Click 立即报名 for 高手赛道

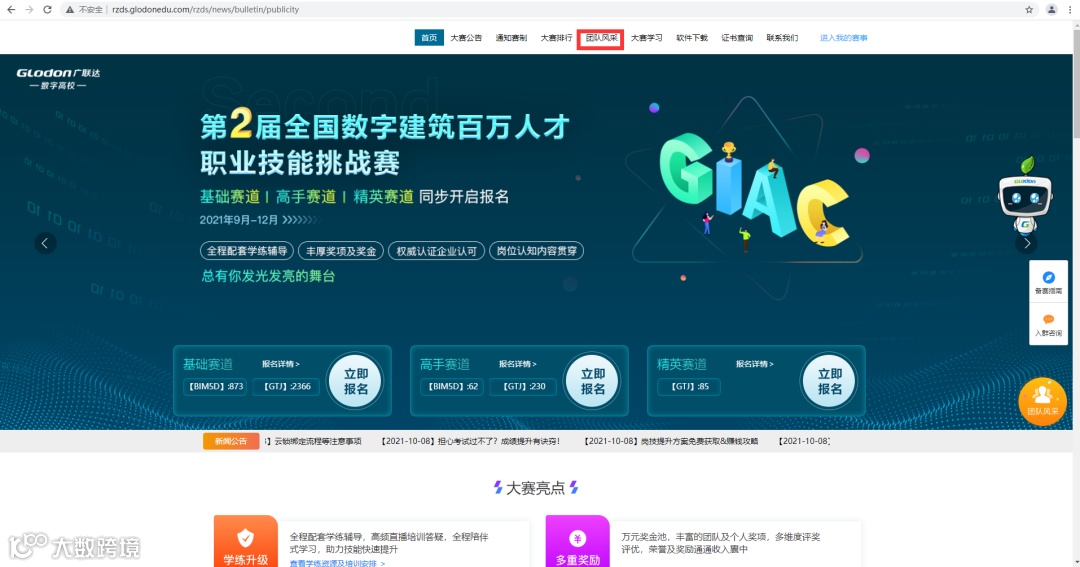pos(592,381)
